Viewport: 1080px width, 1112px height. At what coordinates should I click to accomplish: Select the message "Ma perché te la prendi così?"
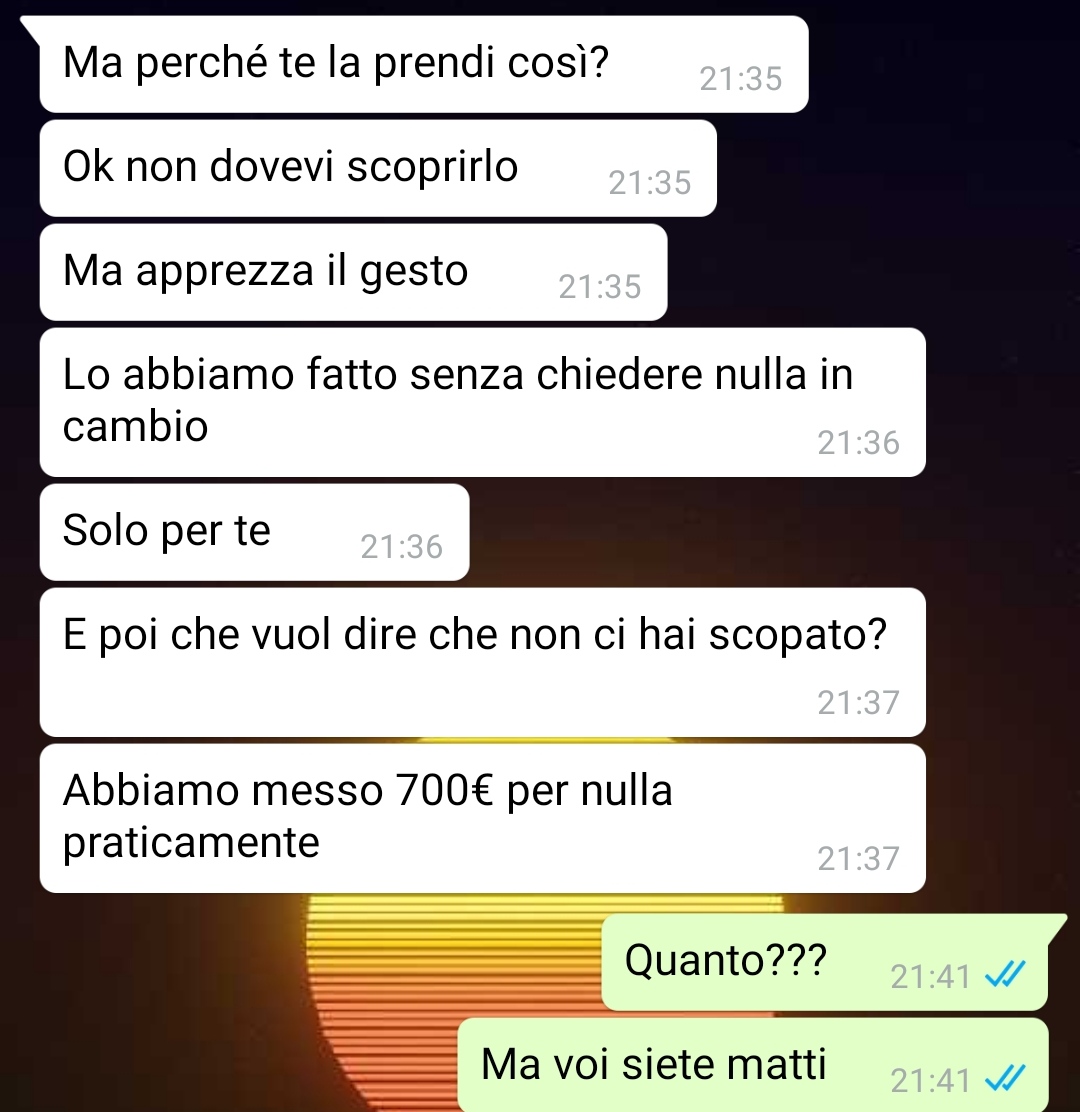point(423,65)
